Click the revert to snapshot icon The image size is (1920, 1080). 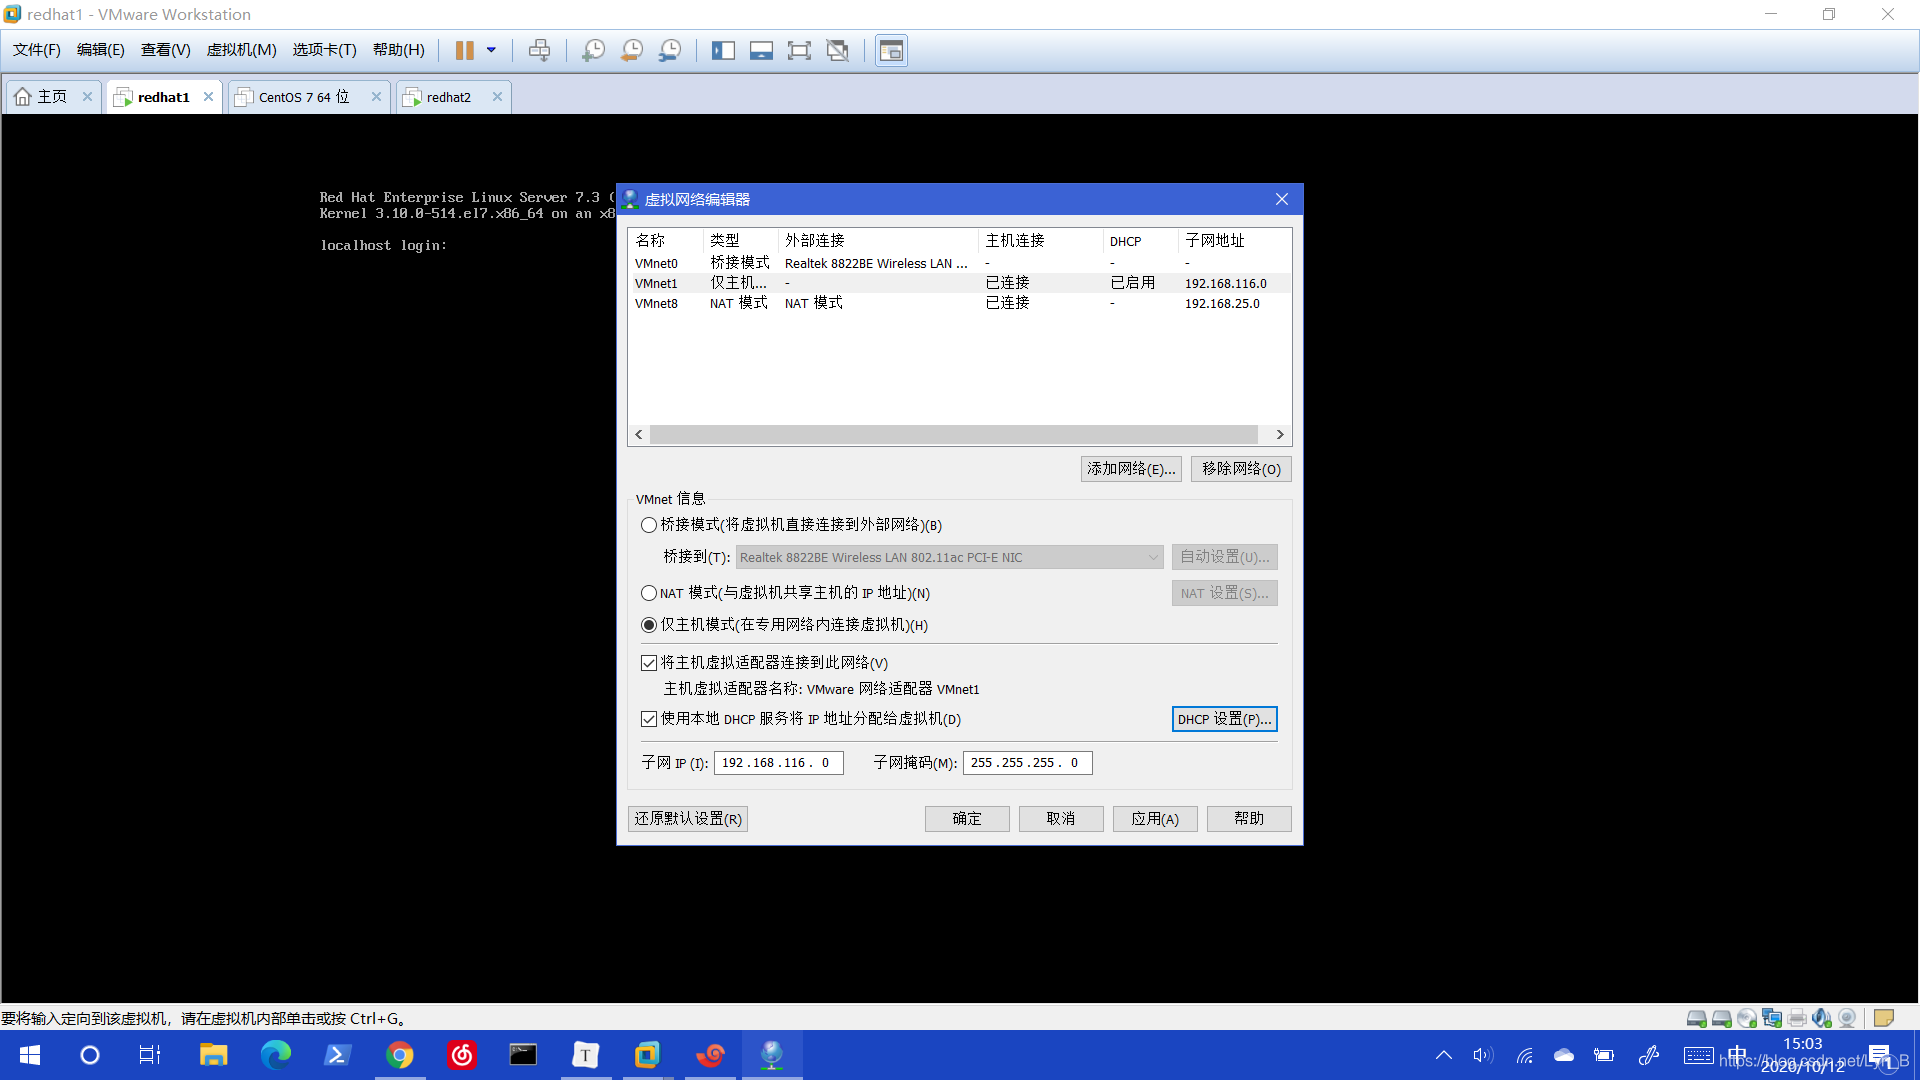[x=632, y=50]
